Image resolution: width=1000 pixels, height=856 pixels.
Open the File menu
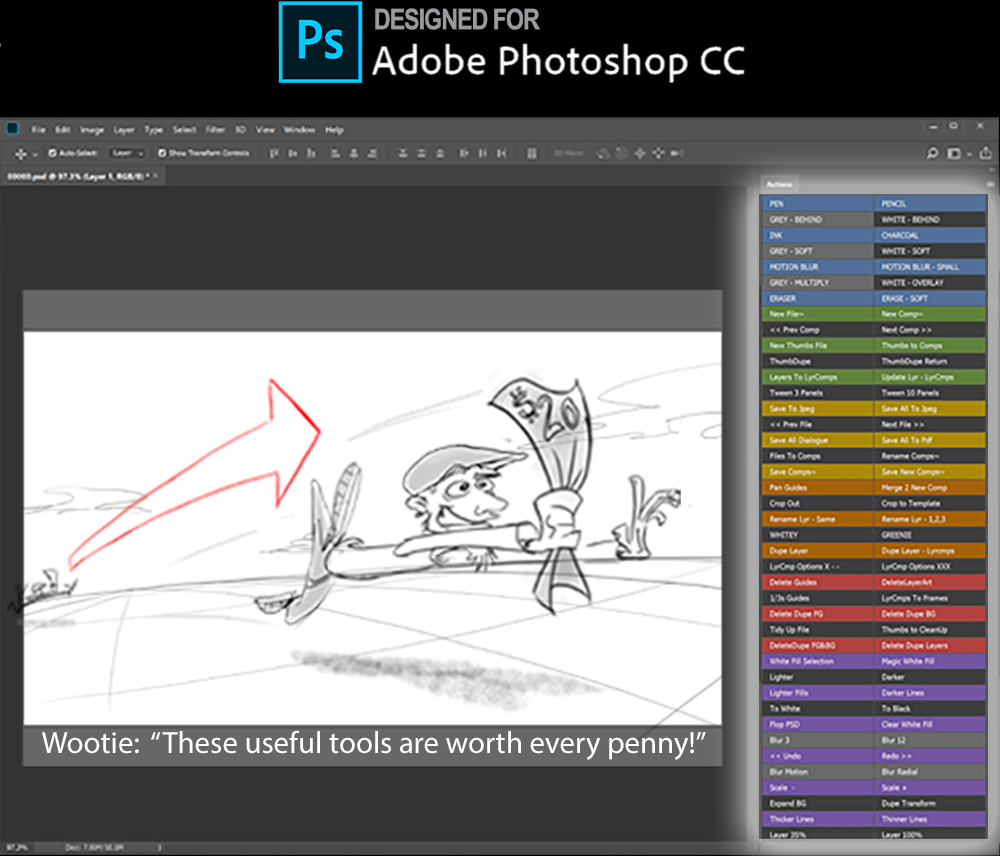(38, 129)
